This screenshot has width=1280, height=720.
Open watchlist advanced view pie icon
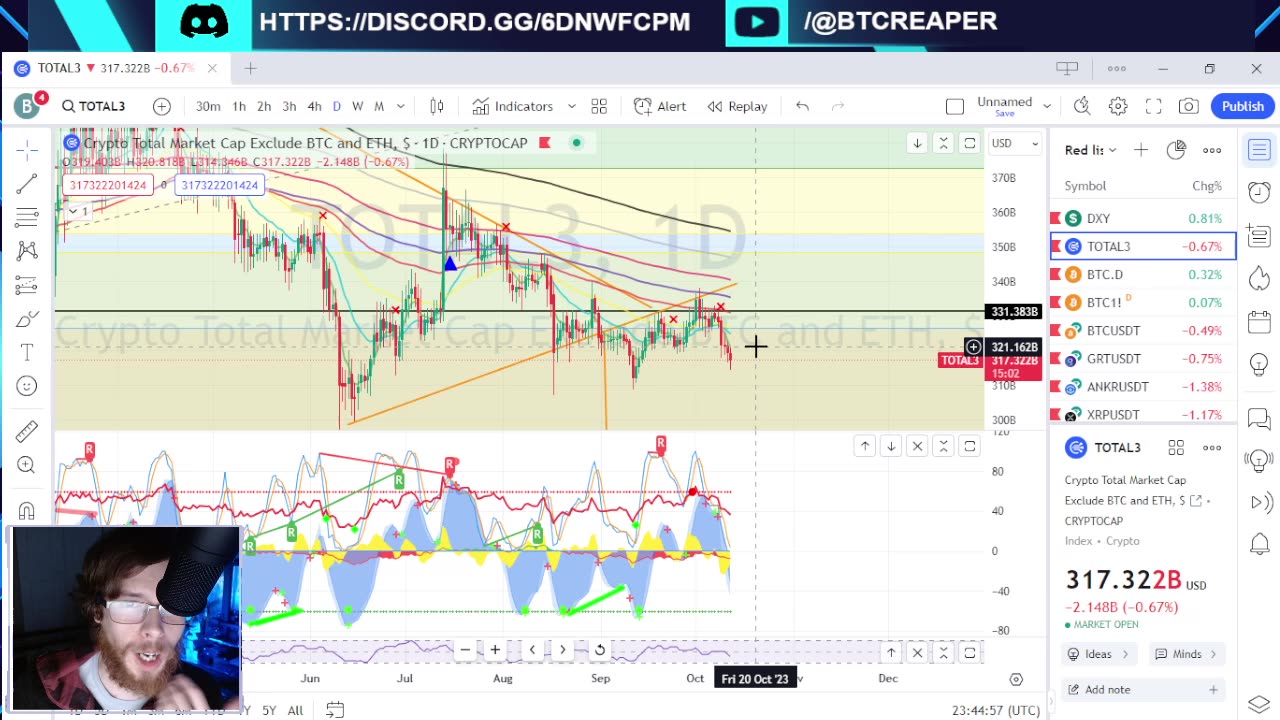click(x=1176, y=150)
